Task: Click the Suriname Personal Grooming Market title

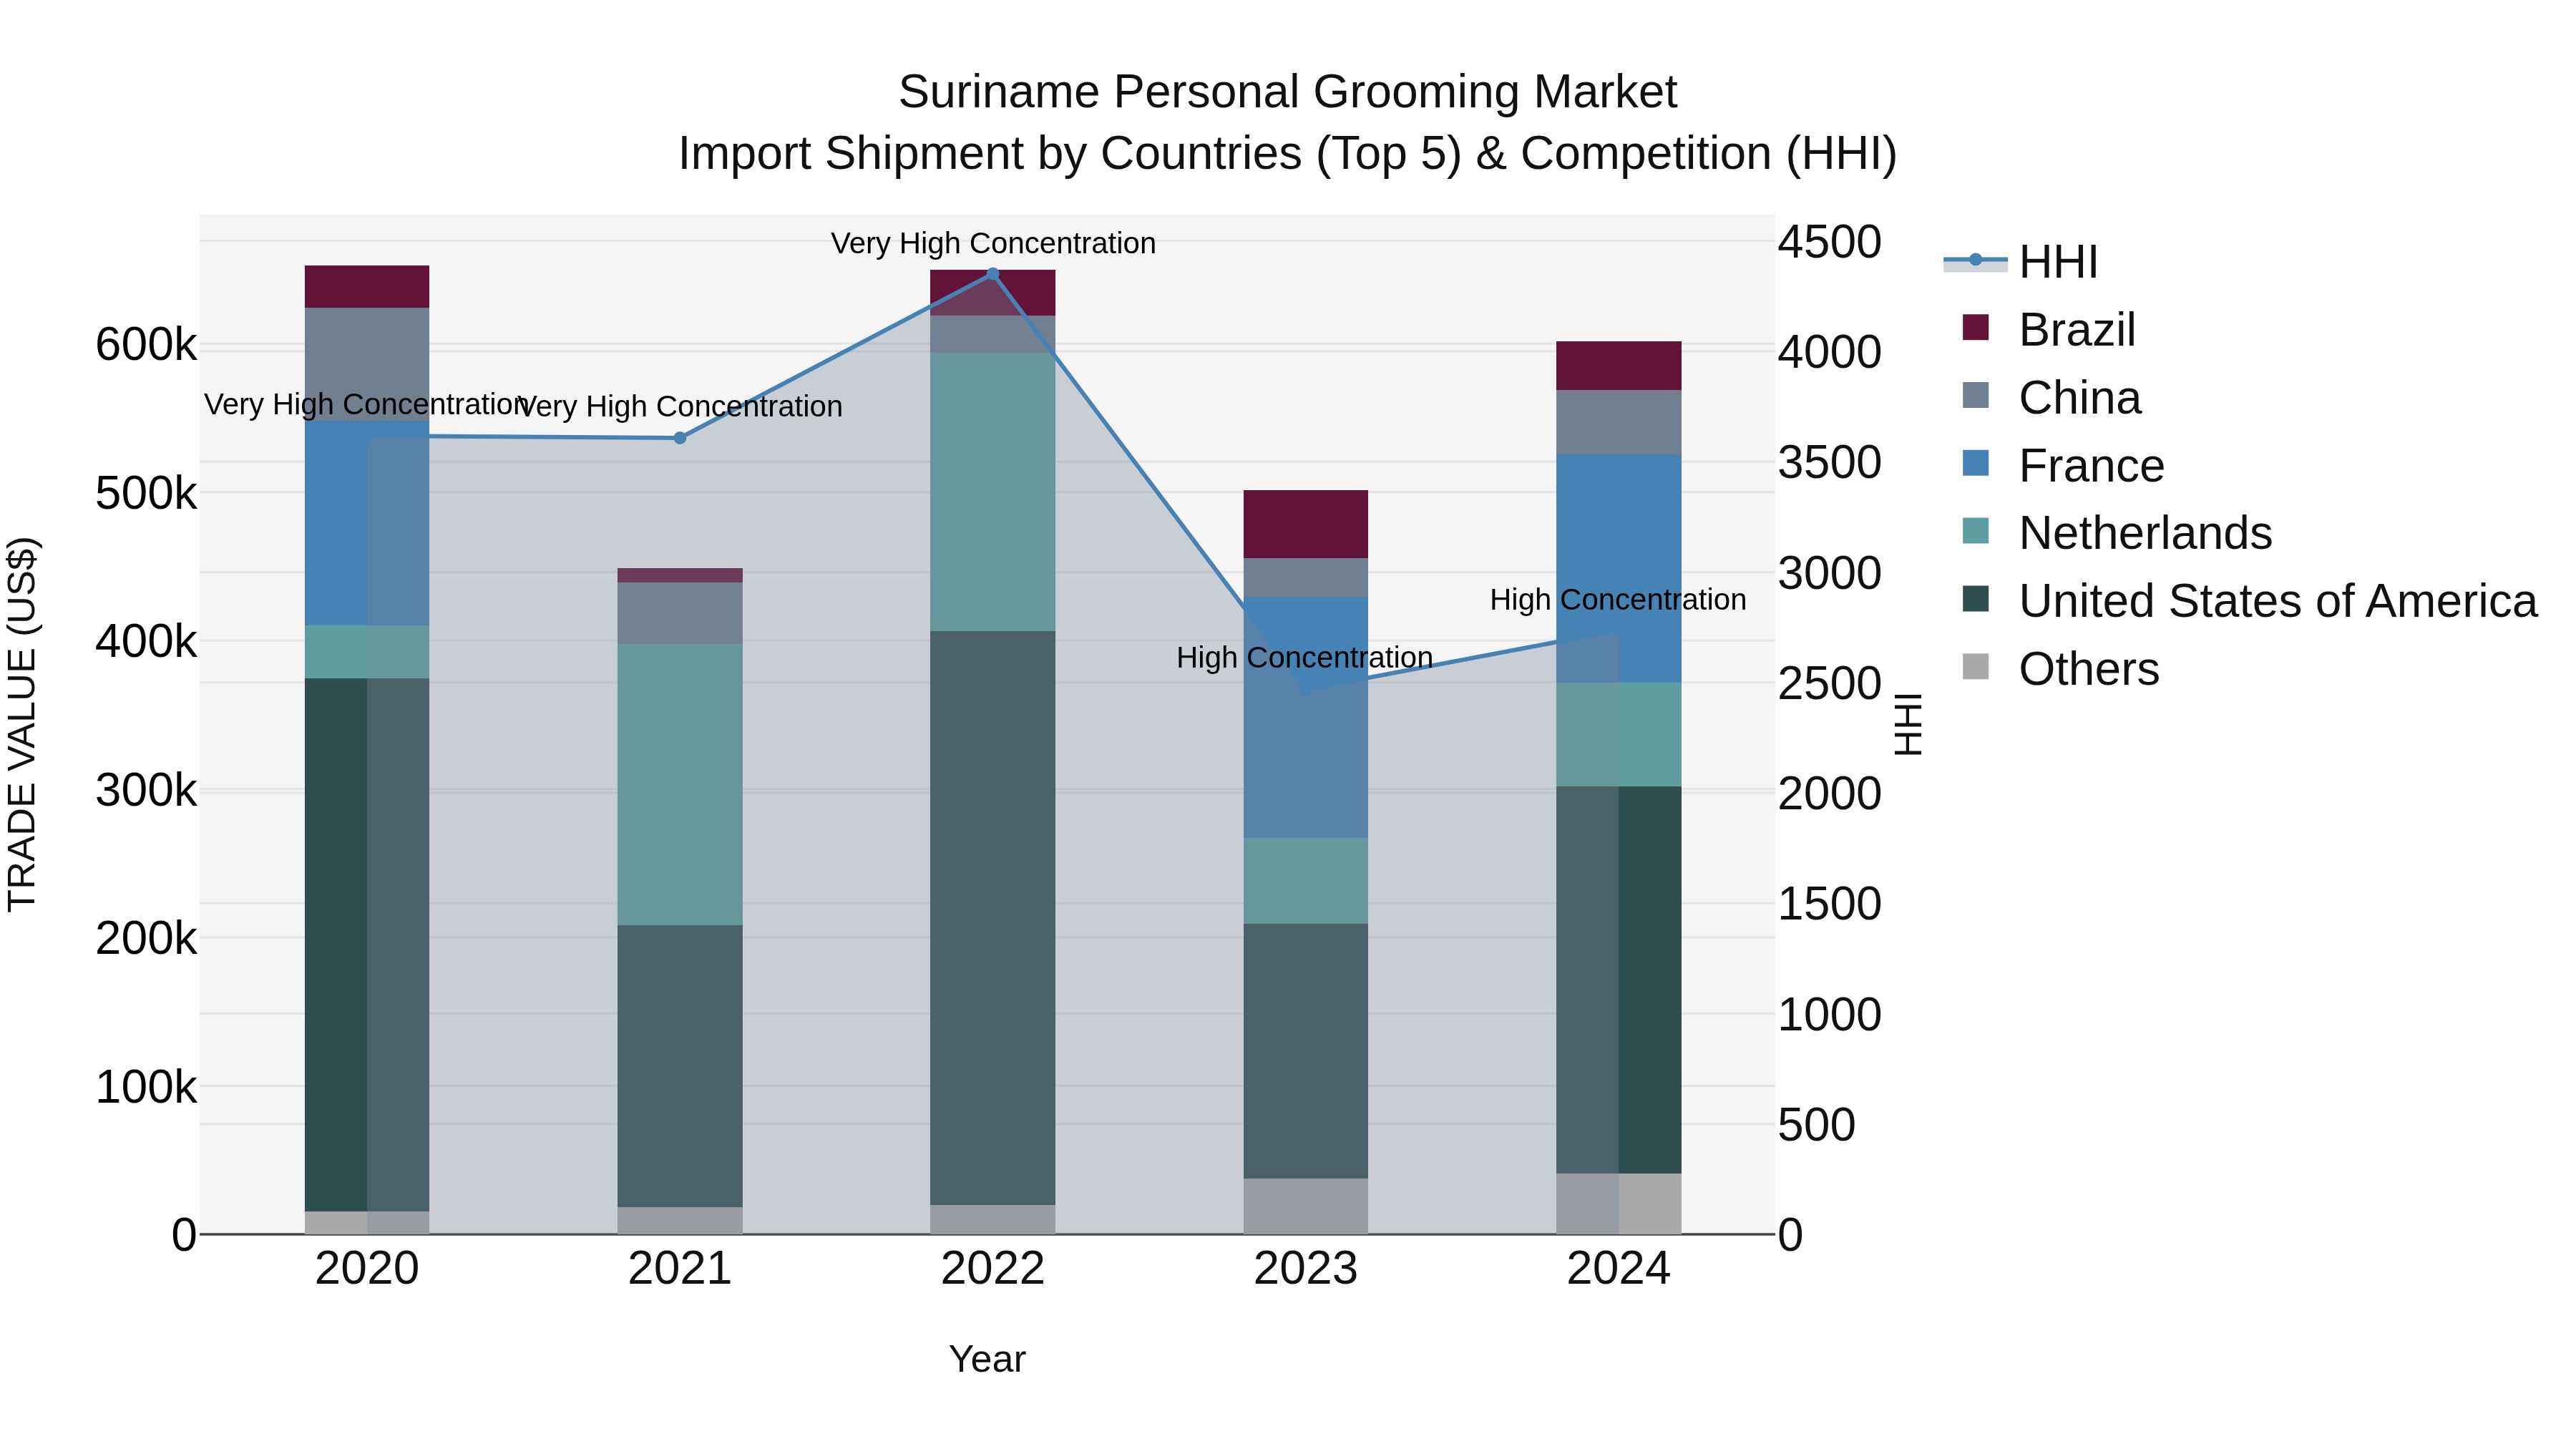Action: tap(1288, 92)
